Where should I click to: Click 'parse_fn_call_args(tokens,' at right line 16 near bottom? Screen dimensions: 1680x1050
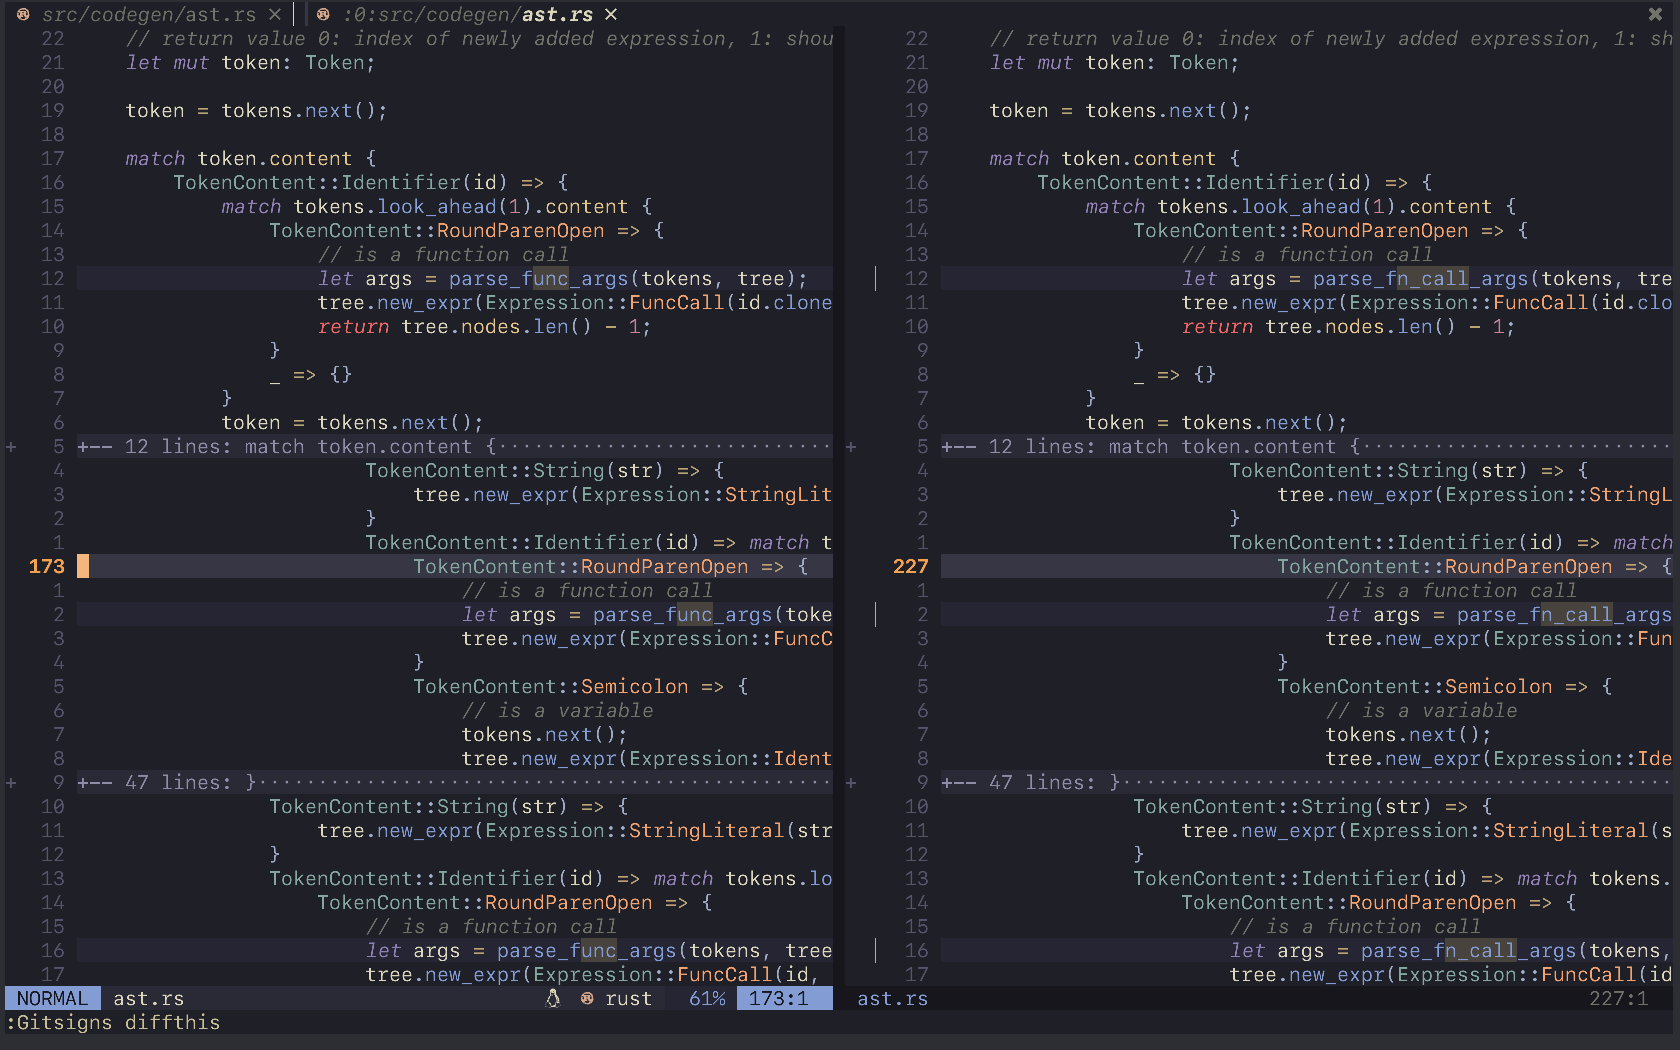click(1517, 950)
